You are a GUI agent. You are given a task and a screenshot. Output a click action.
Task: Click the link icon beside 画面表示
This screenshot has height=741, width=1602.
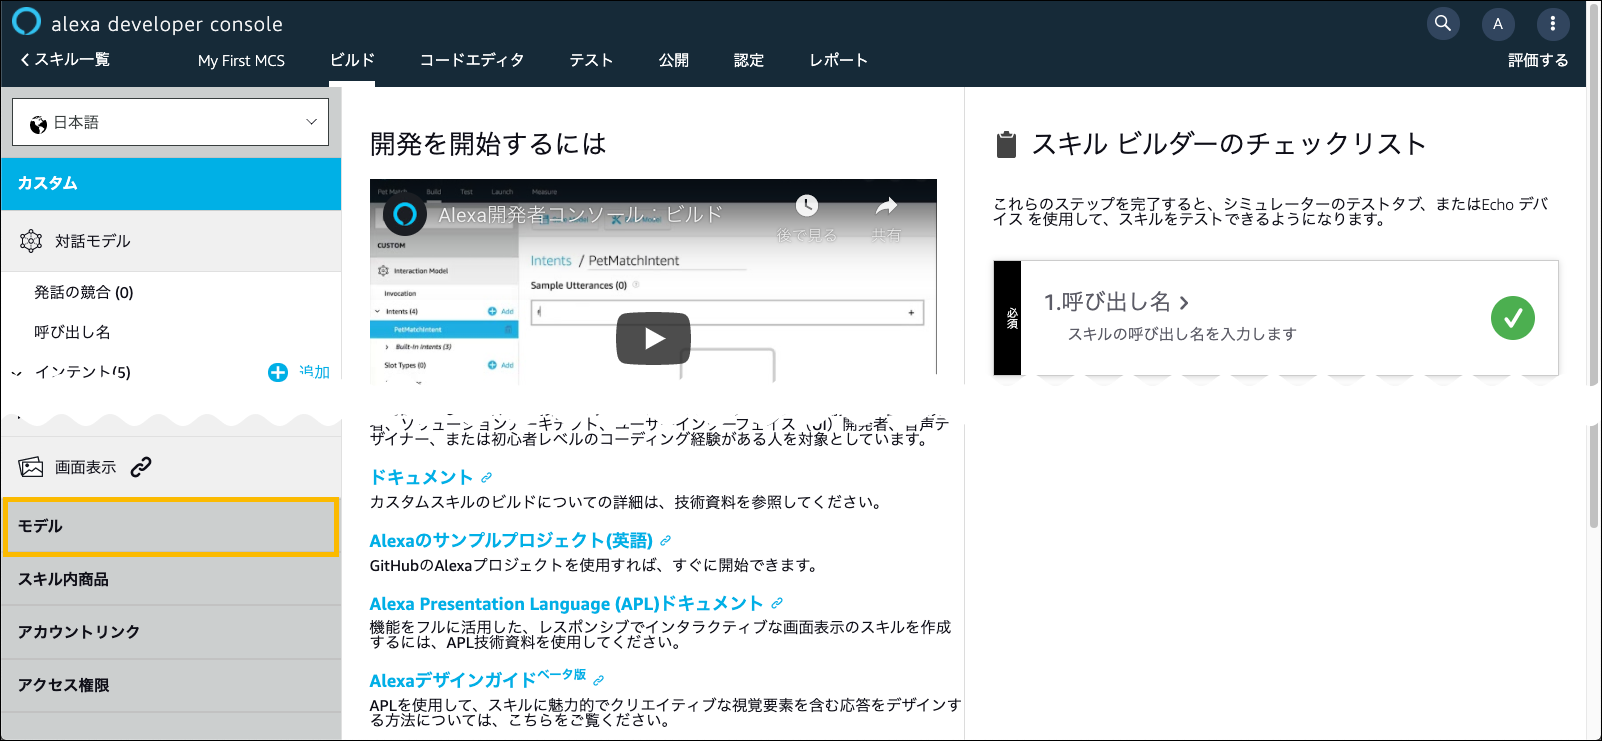coord(141,466)
